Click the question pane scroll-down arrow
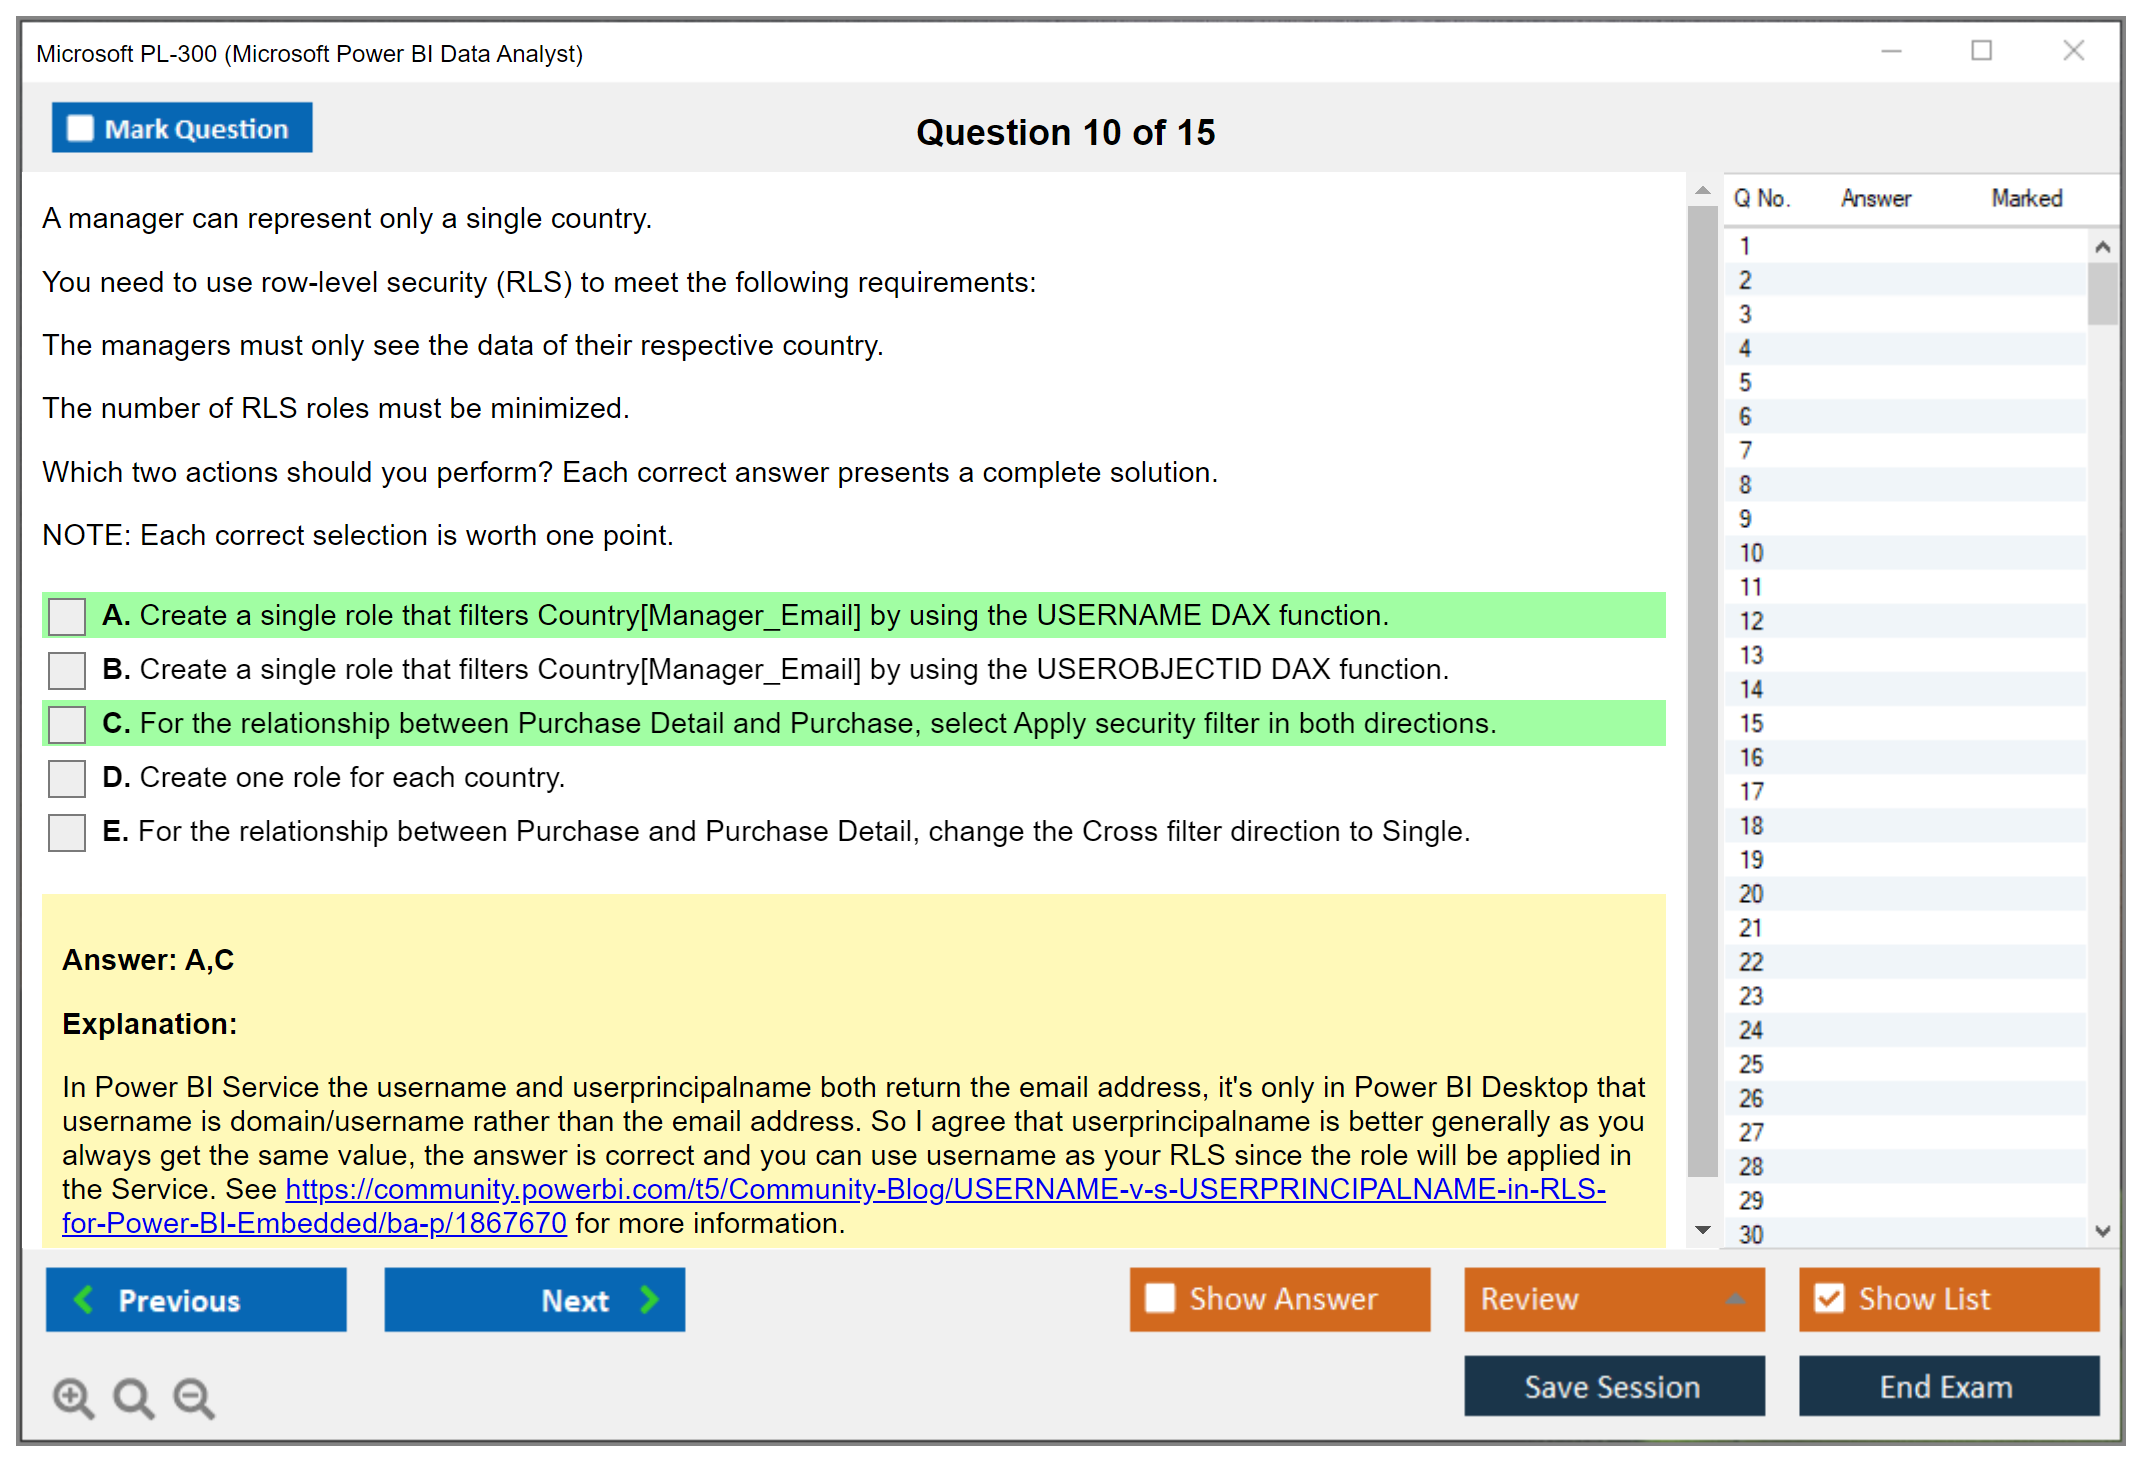Image resolution: width=2150 pixels, height=1470 pixels. pyautogui.click(x=1702, y=1230)
